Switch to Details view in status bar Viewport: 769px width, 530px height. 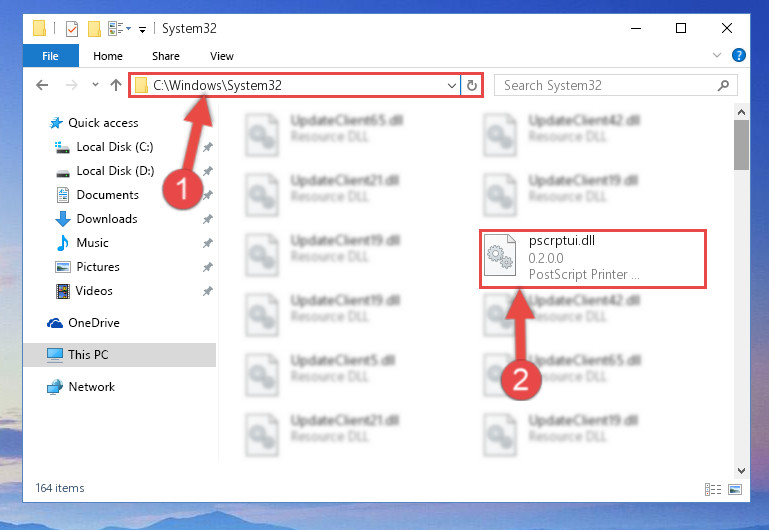[x=713, y=489]
